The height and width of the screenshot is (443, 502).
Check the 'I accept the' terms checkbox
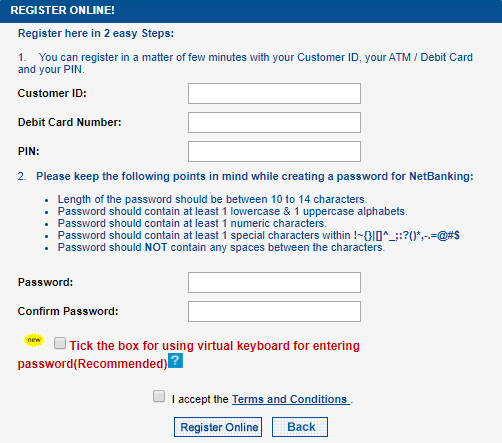159,396
